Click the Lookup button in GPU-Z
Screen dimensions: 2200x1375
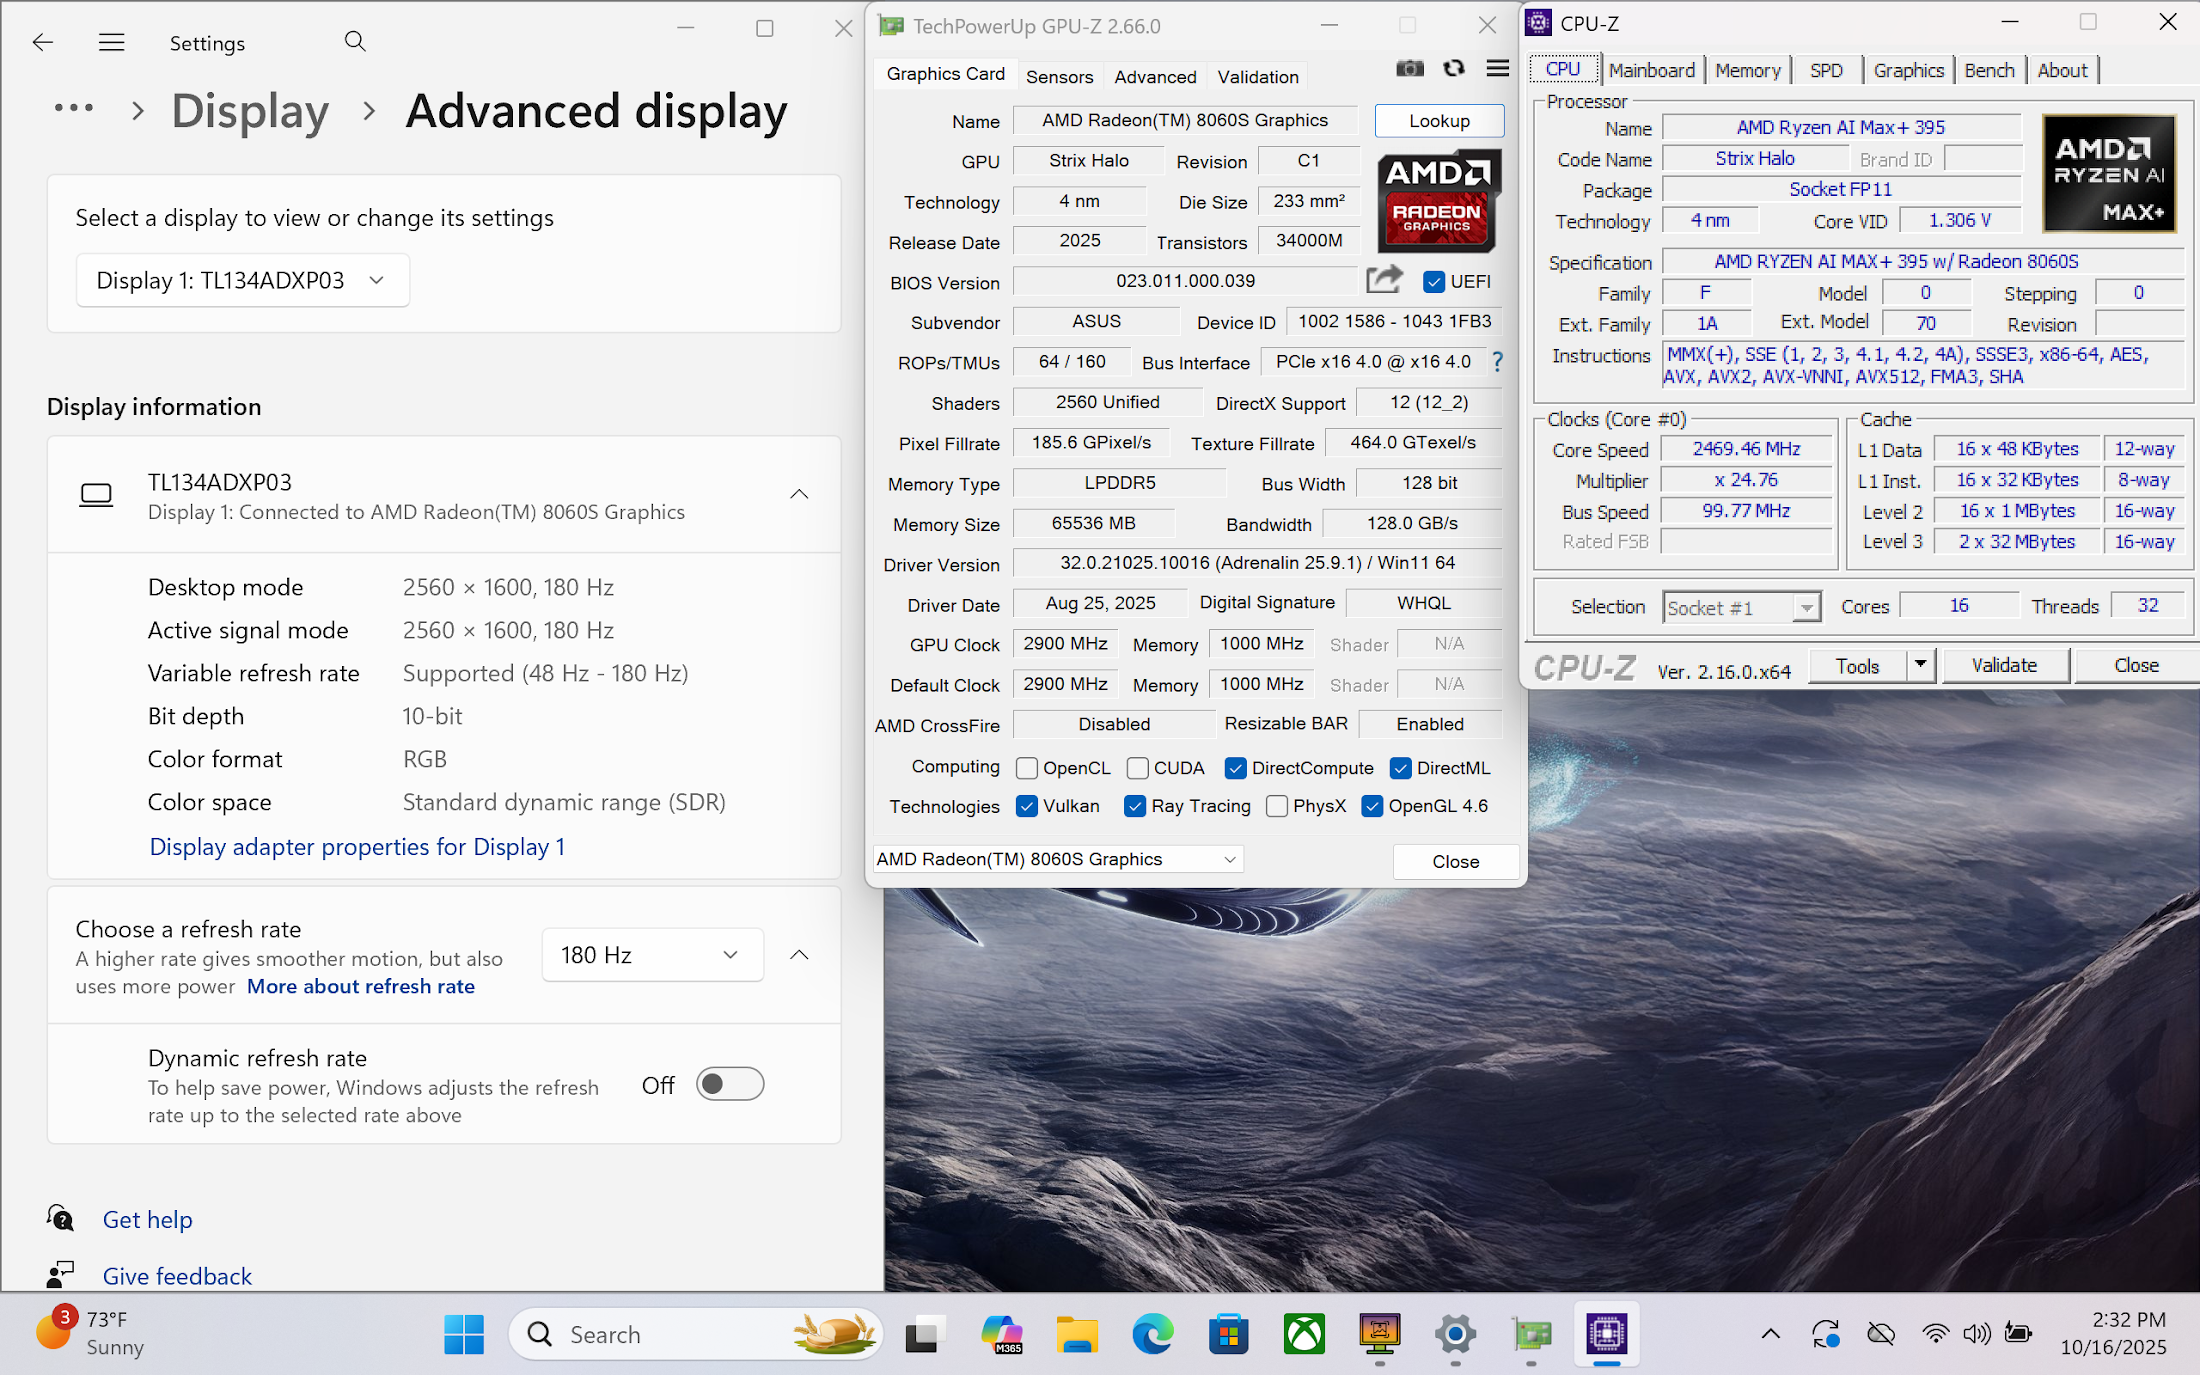click(1439, 121)
